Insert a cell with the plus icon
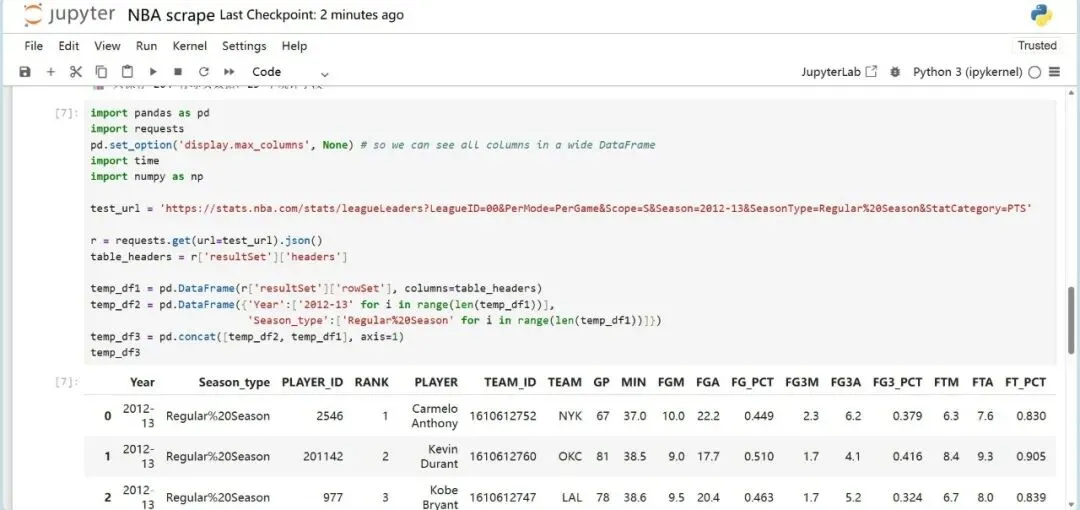Viewport: 1080px width, 510px height. 50,72
